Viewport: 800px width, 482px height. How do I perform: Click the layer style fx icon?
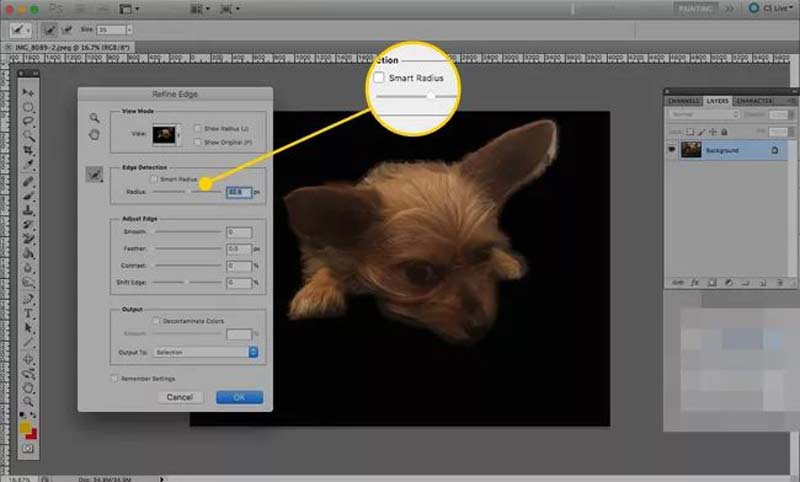click(695, 283)
